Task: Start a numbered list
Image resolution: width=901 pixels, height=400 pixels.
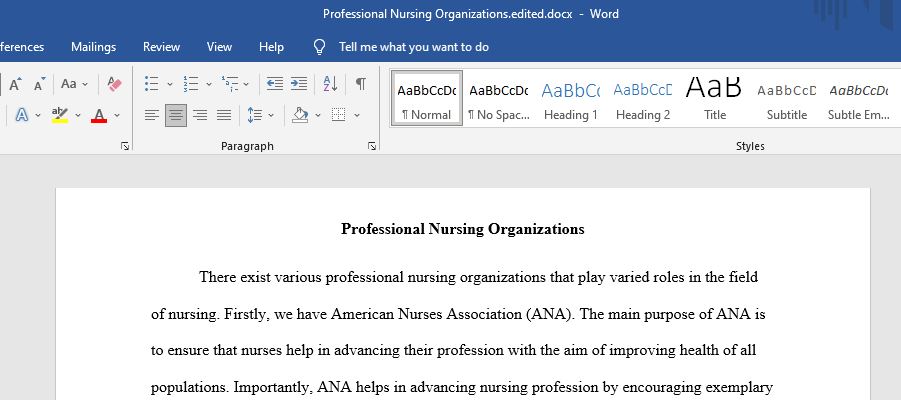Action: pyautogui.click(x=191, y=84)
